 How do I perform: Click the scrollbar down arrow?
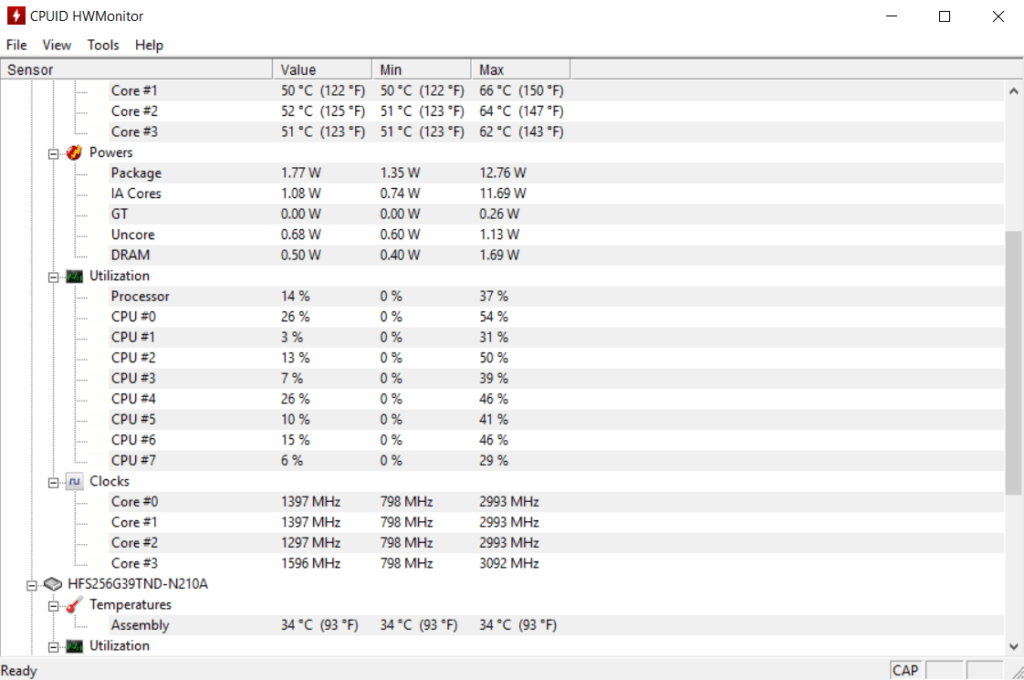coord(1015,647)
